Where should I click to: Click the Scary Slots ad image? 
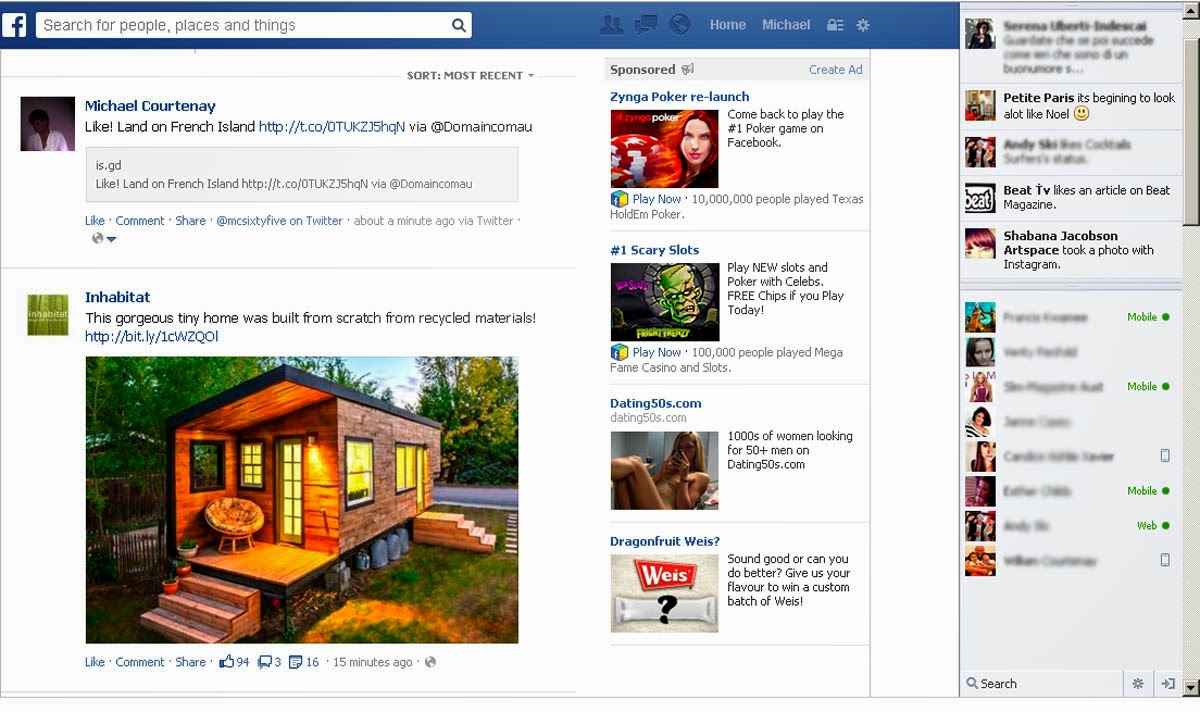coord(665,302)
